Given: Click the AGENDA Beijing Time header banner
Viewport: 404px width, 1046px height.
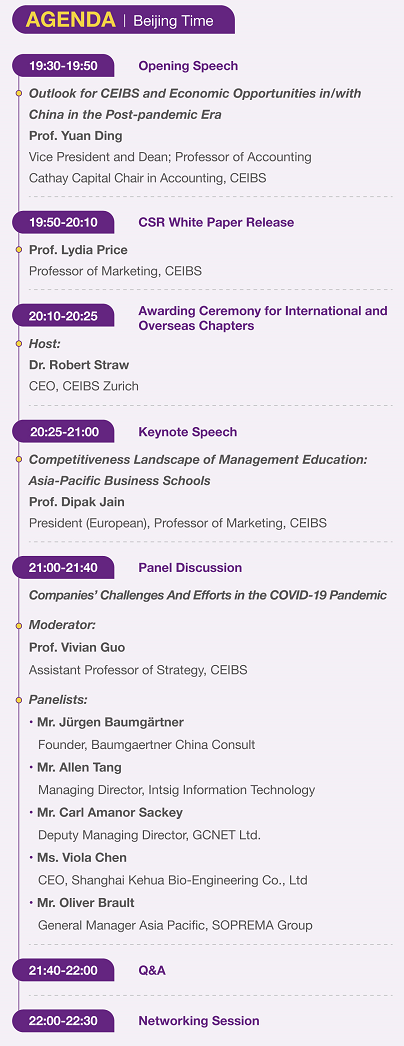Looking at the screenshot, I should (x=123, y=20).
